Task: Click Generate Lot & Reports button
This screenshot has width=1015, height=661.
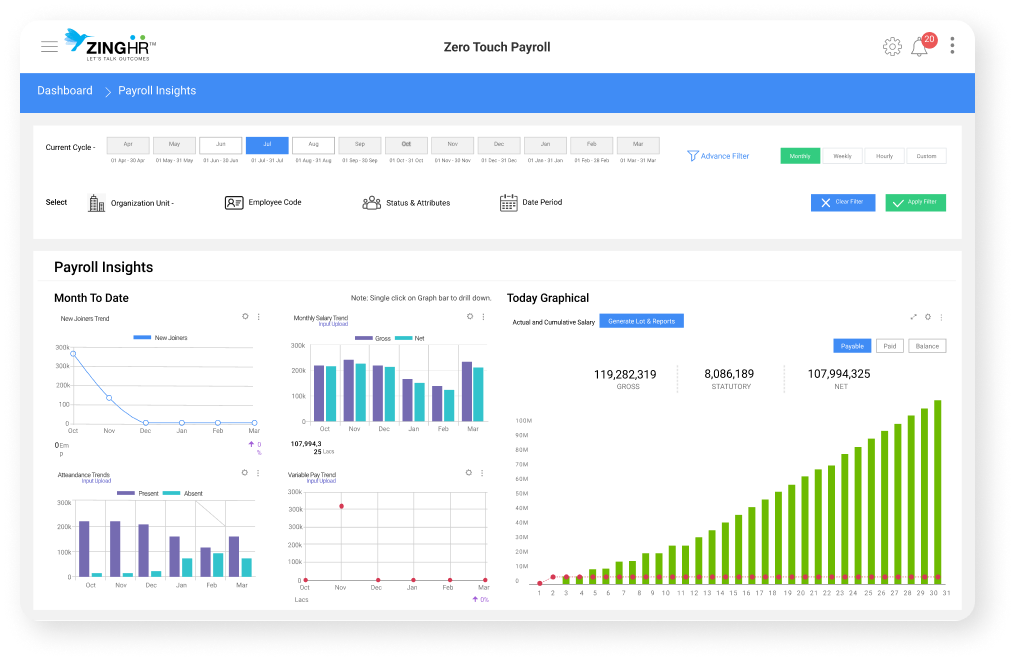Action: 641,321
